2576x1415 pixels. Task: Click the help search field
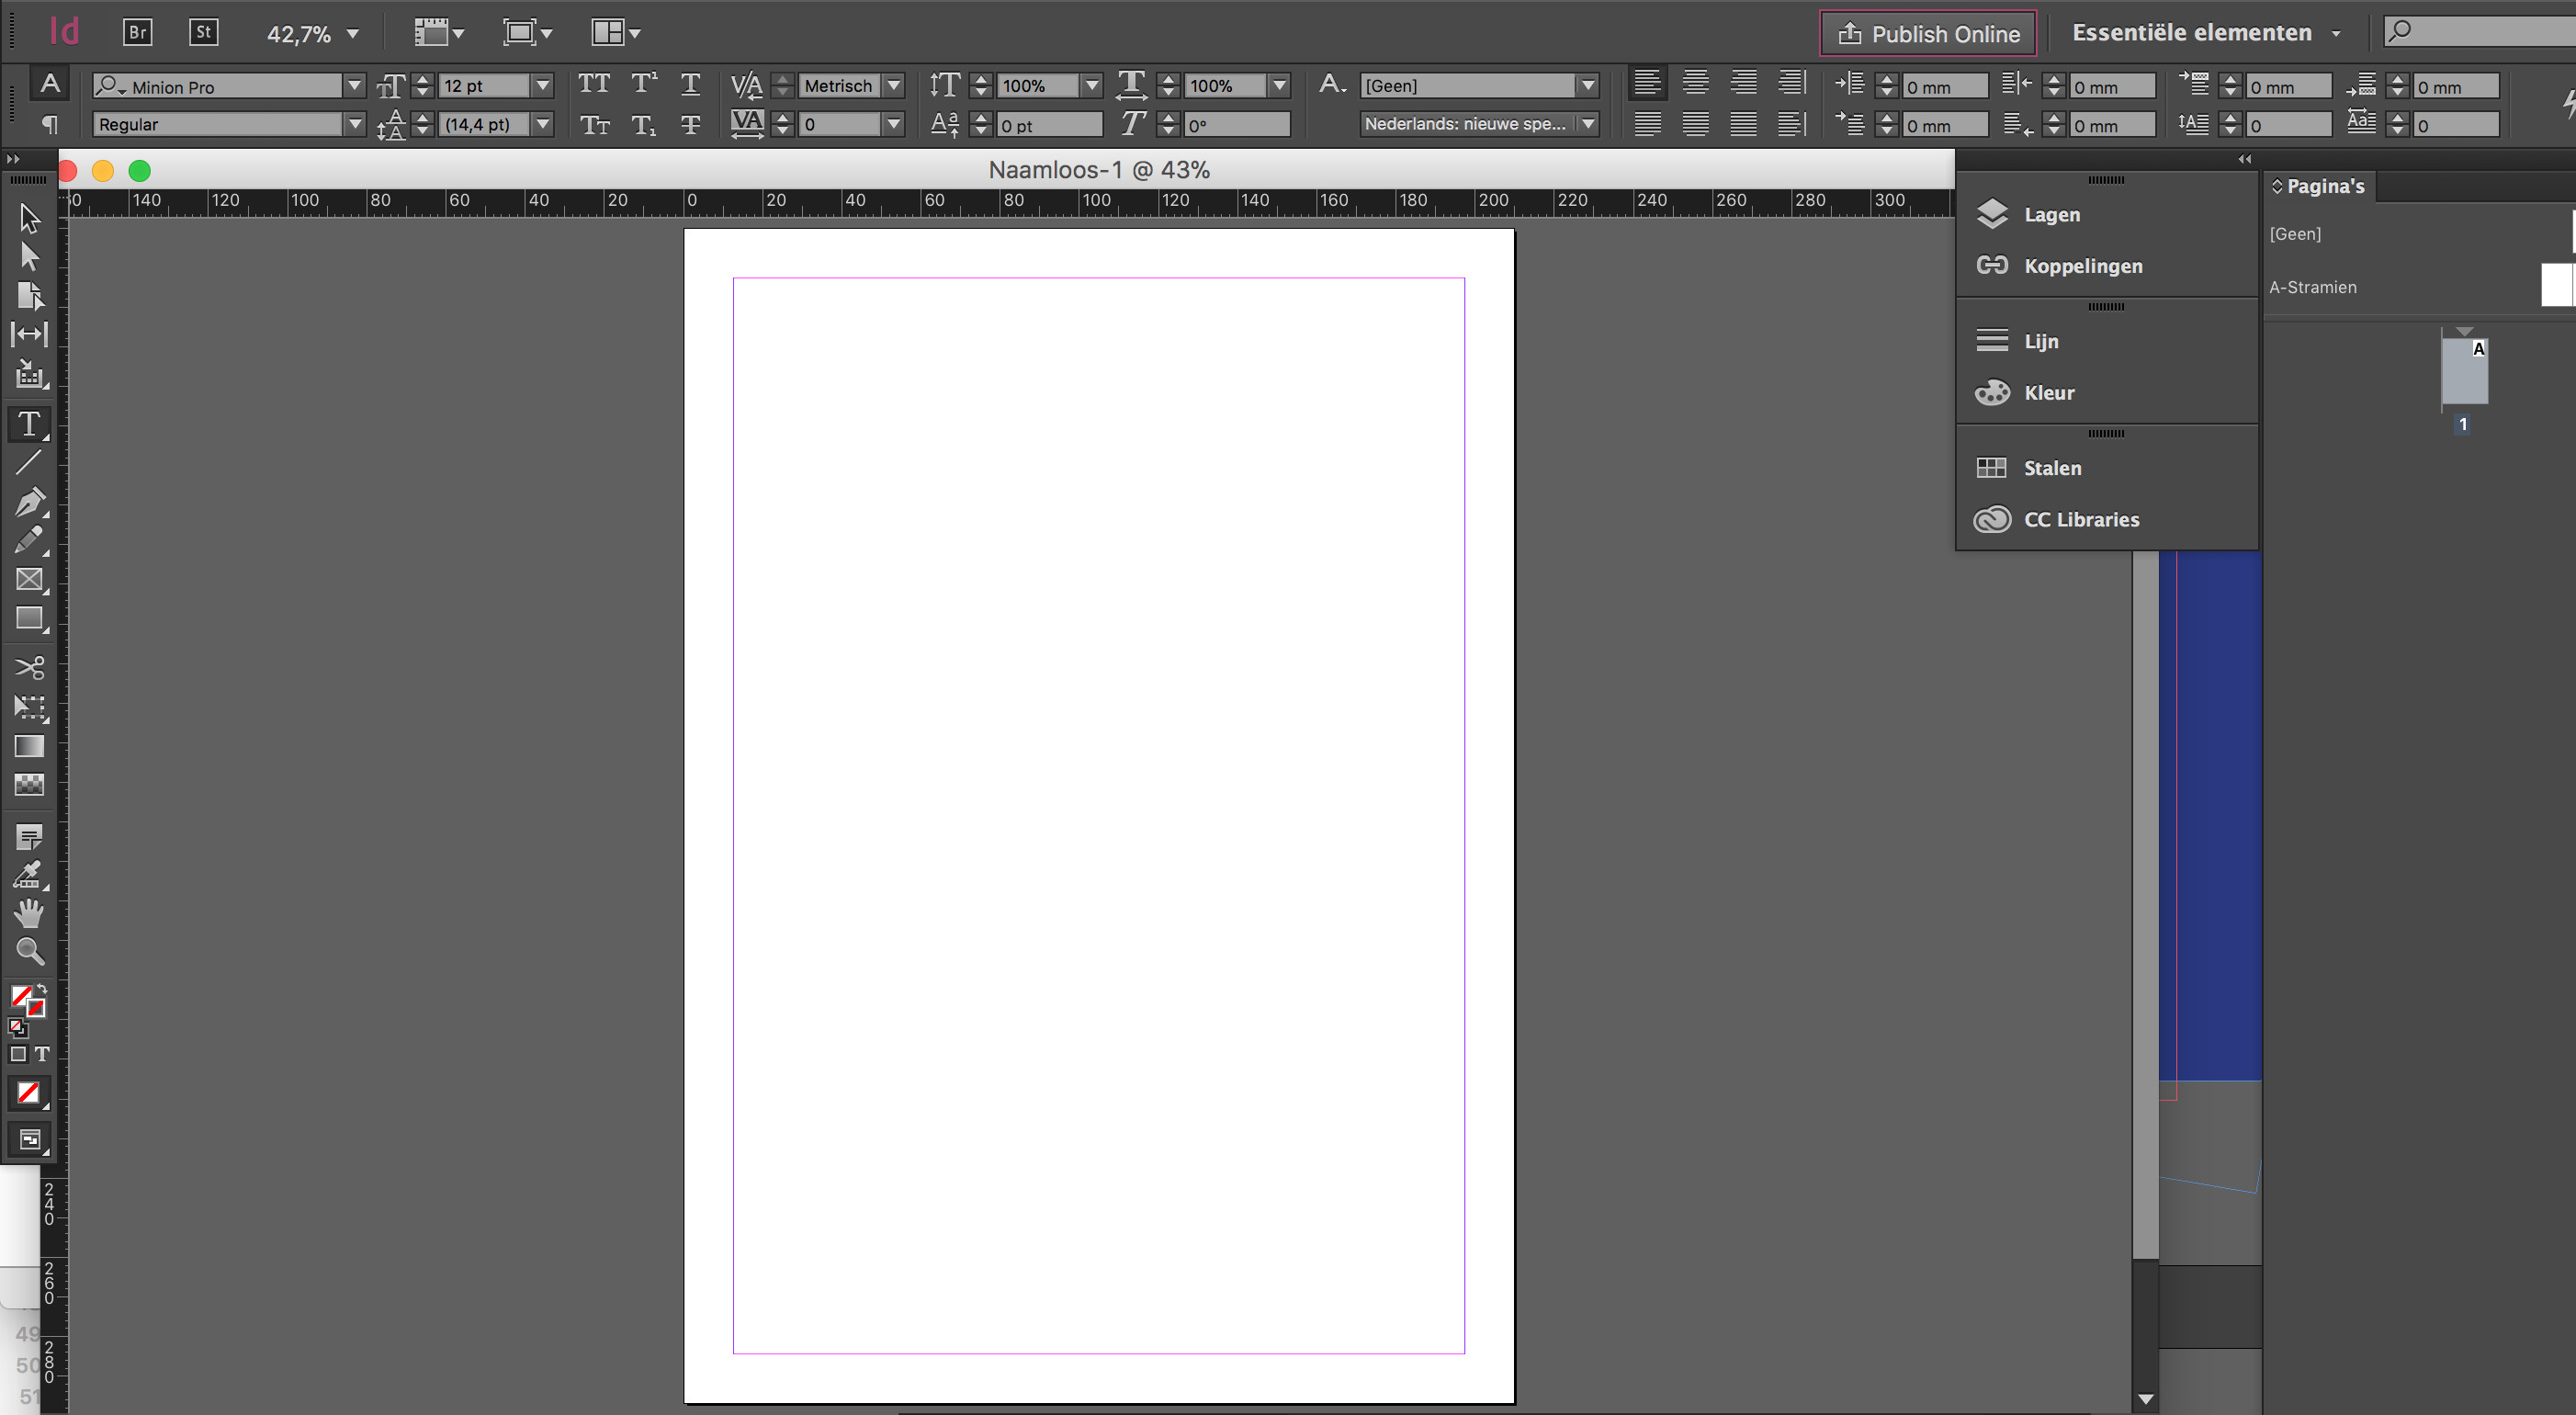click(x=2480, y=31)
